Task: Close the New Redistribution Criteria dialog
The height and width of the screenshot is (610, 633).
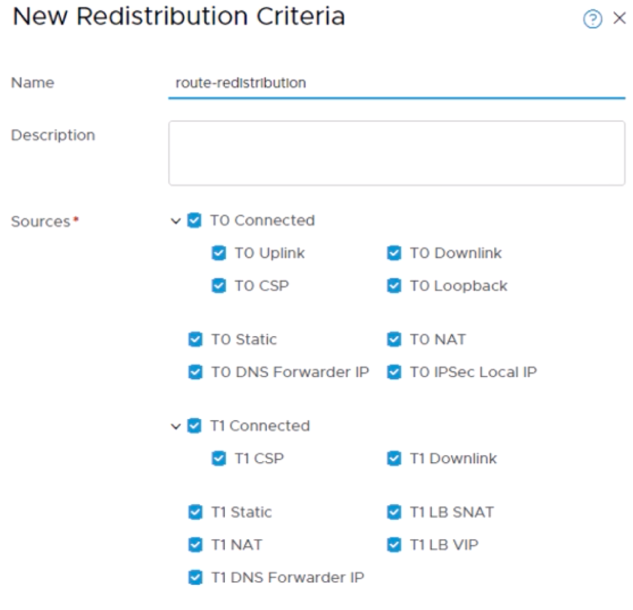Action: click(x=619, y=18)
